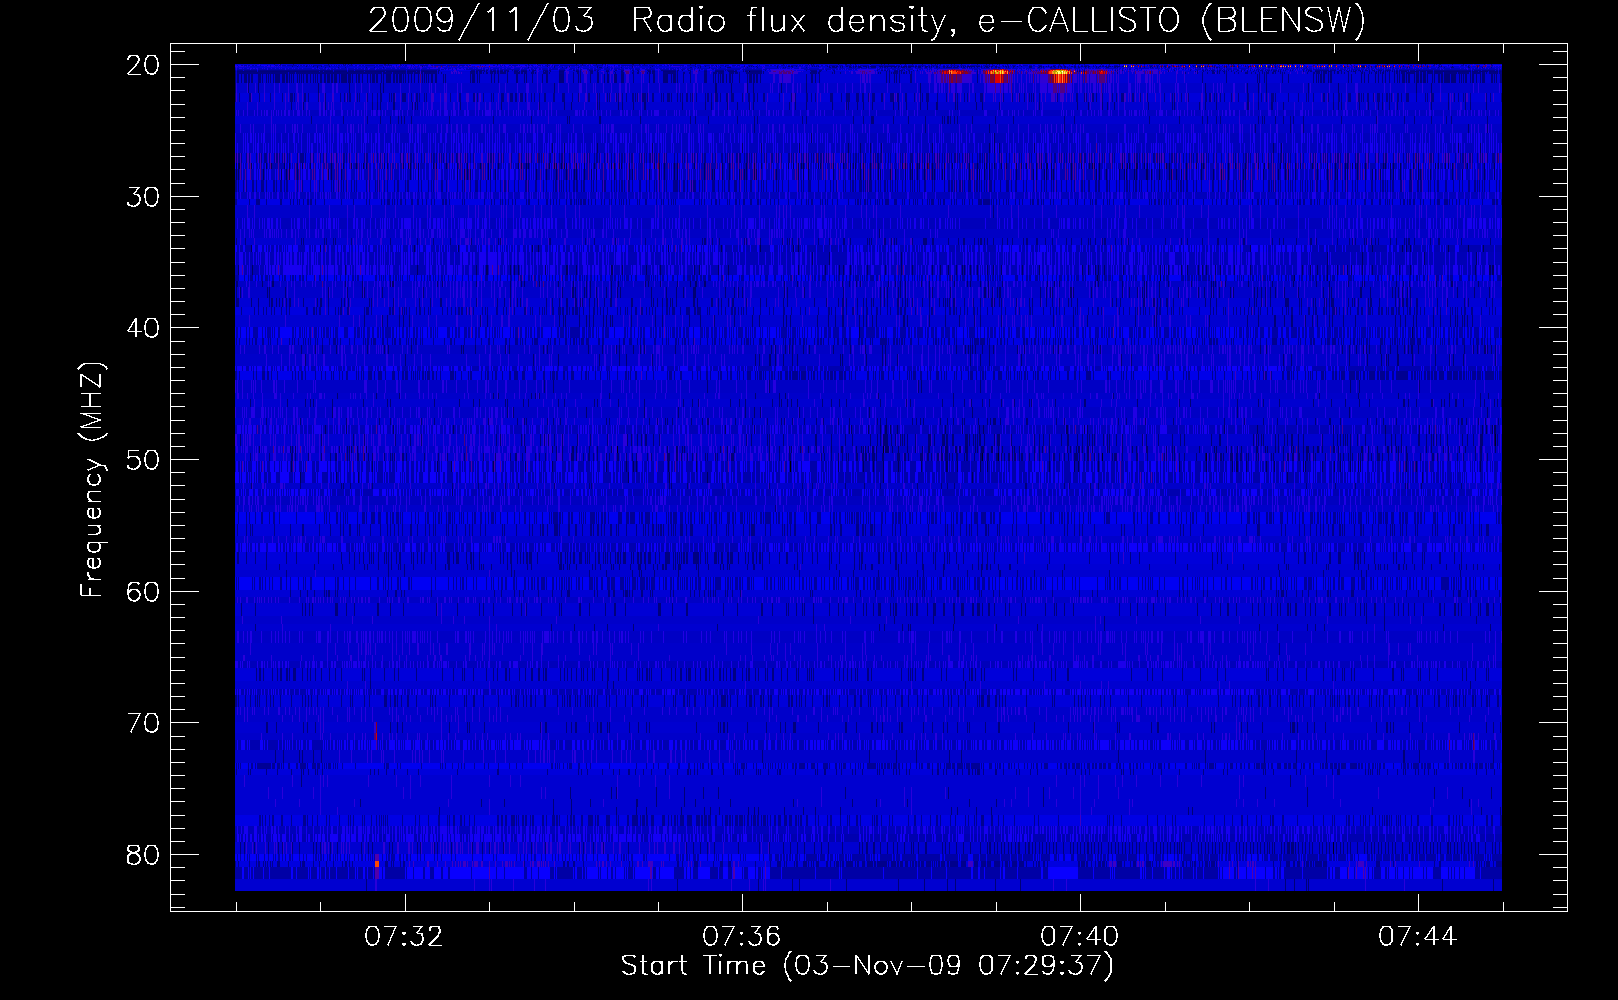Viewport: 1618px width, 1000px height.
Task: Click the 60 MHz frequency label
Action: [x=143, y=591]
